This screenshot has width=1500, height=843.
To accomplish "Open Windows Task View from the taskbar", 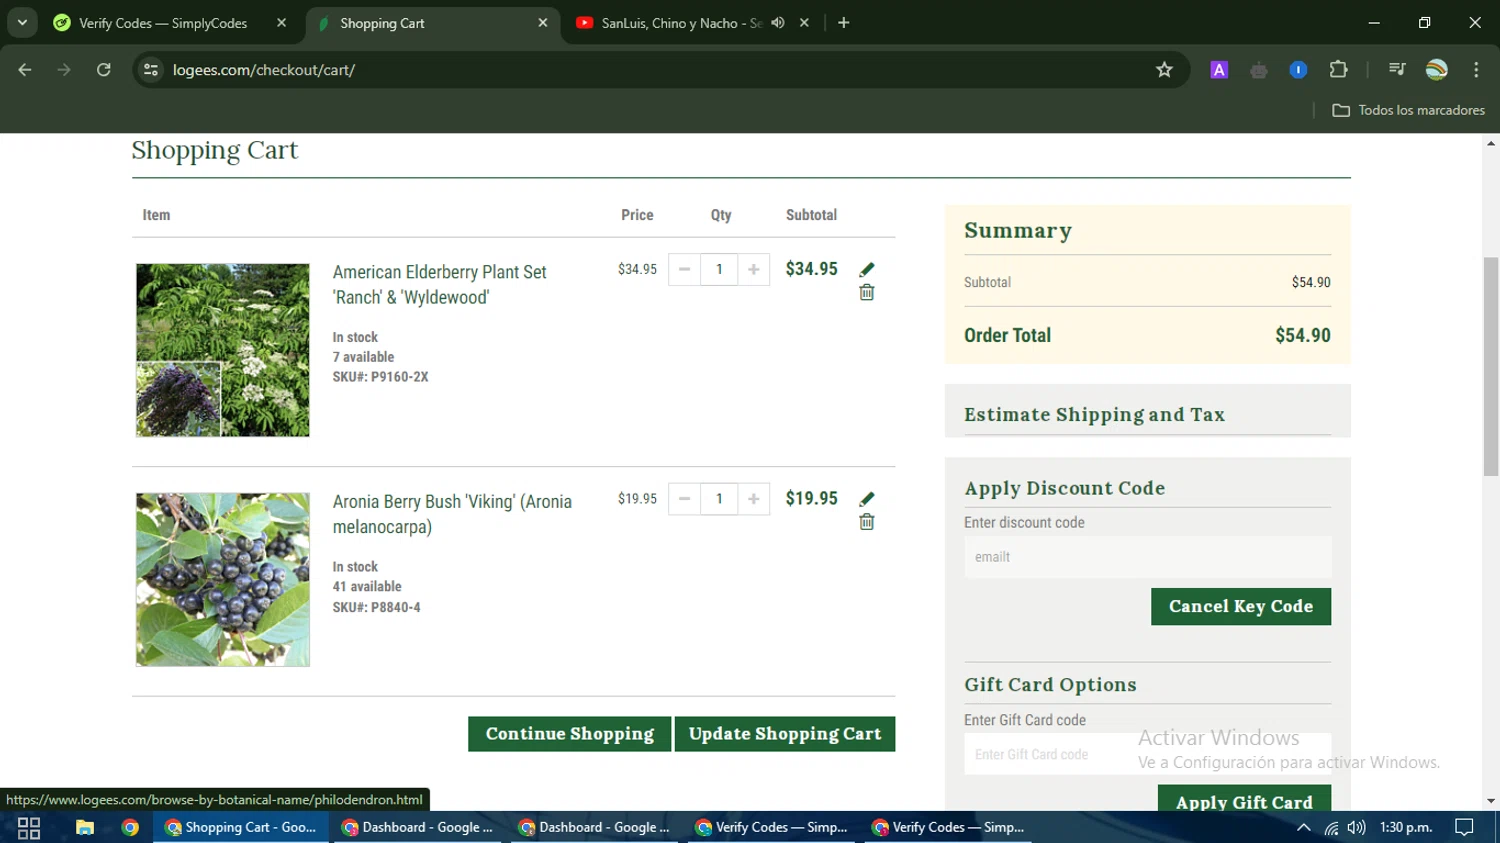I will [29, 827].
